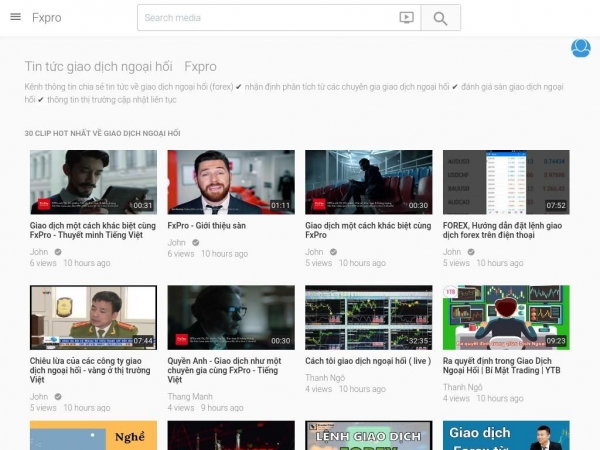Click the Fxpro logo text
This screenshot has height=450, width=600.
coord(46,18)
